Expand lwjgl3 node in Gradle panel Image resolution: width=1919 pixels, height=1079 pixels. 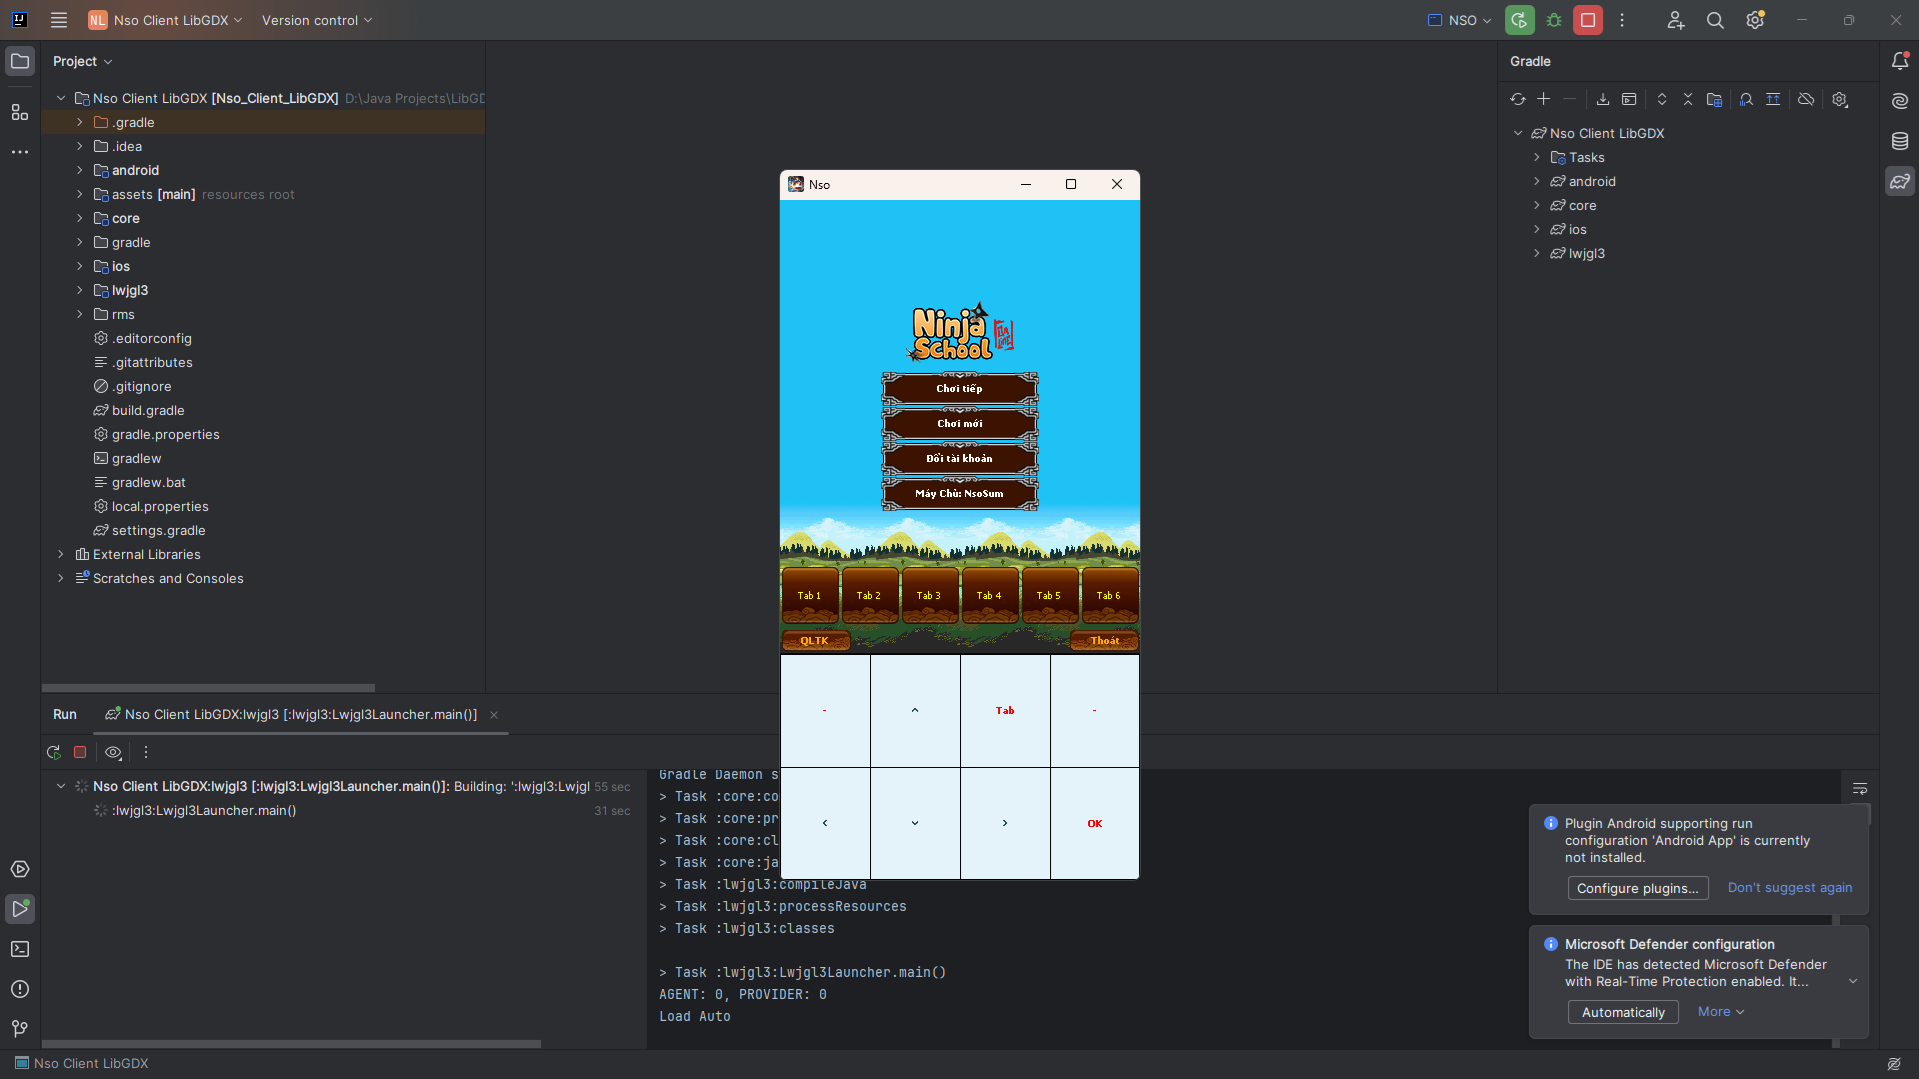coord(1537,253)
